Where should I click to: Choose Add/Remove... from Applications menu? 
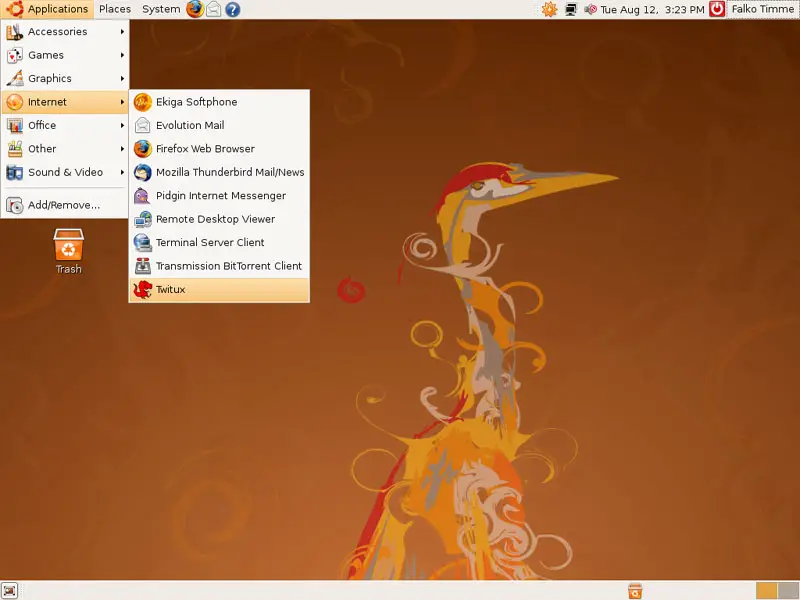pyautogui.click(x=65, y=205)
